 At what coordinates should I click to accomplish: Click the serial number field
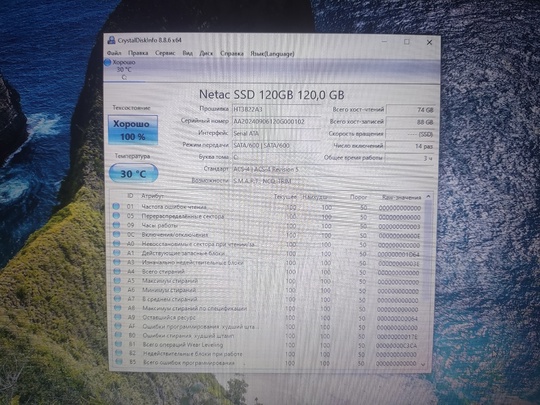(276, 121)
